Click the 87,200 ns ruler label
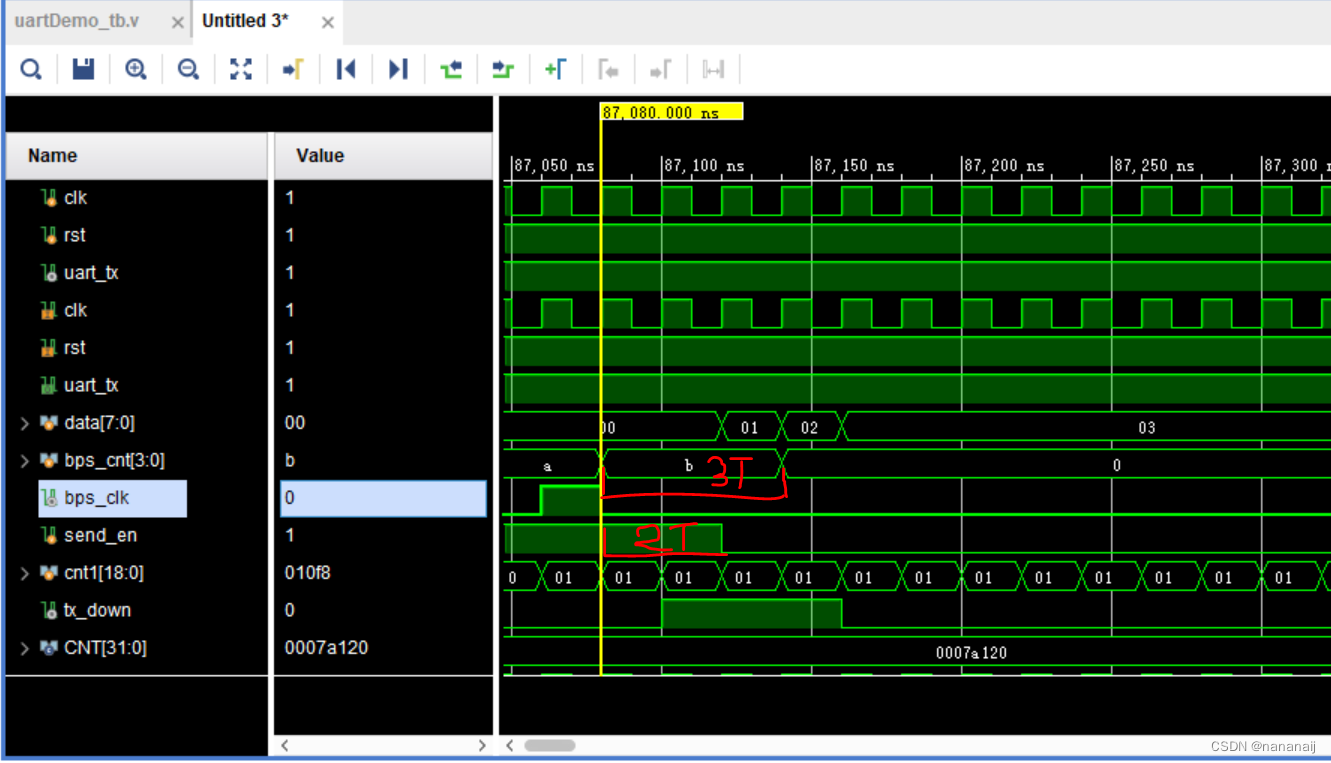 (1004, 166)
